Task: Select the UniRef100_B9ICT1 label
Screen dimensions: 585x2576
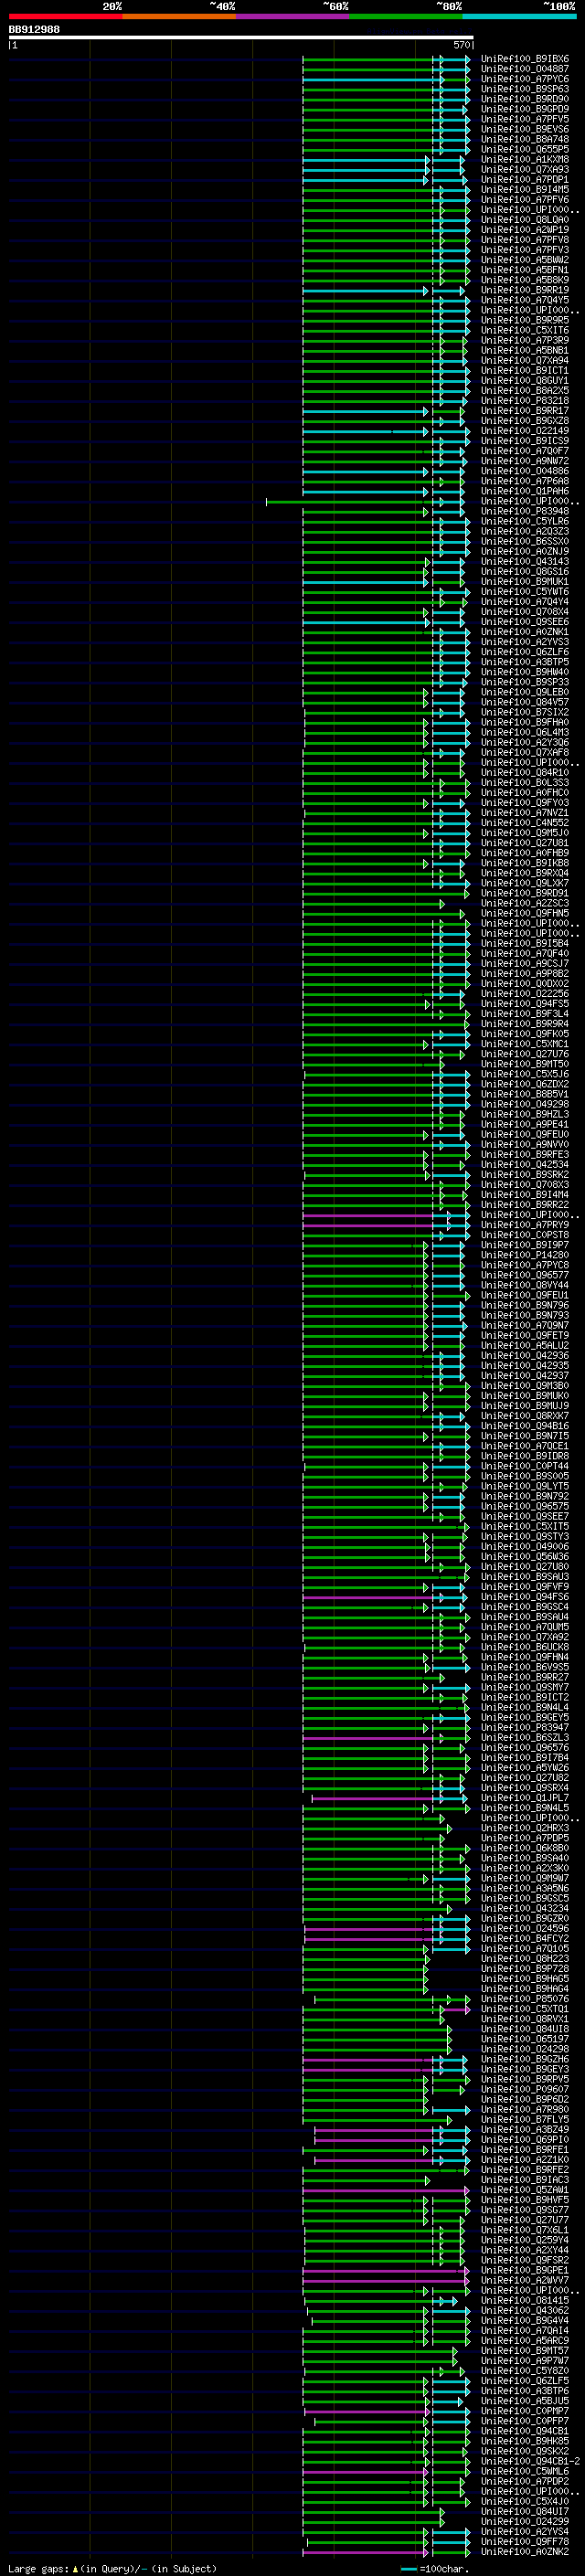Action: 524,370
